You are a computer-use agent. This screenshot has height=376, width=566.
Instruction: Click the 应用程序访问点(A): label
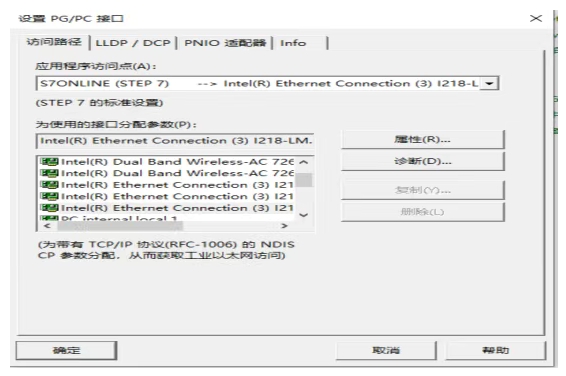coord(96,66)
